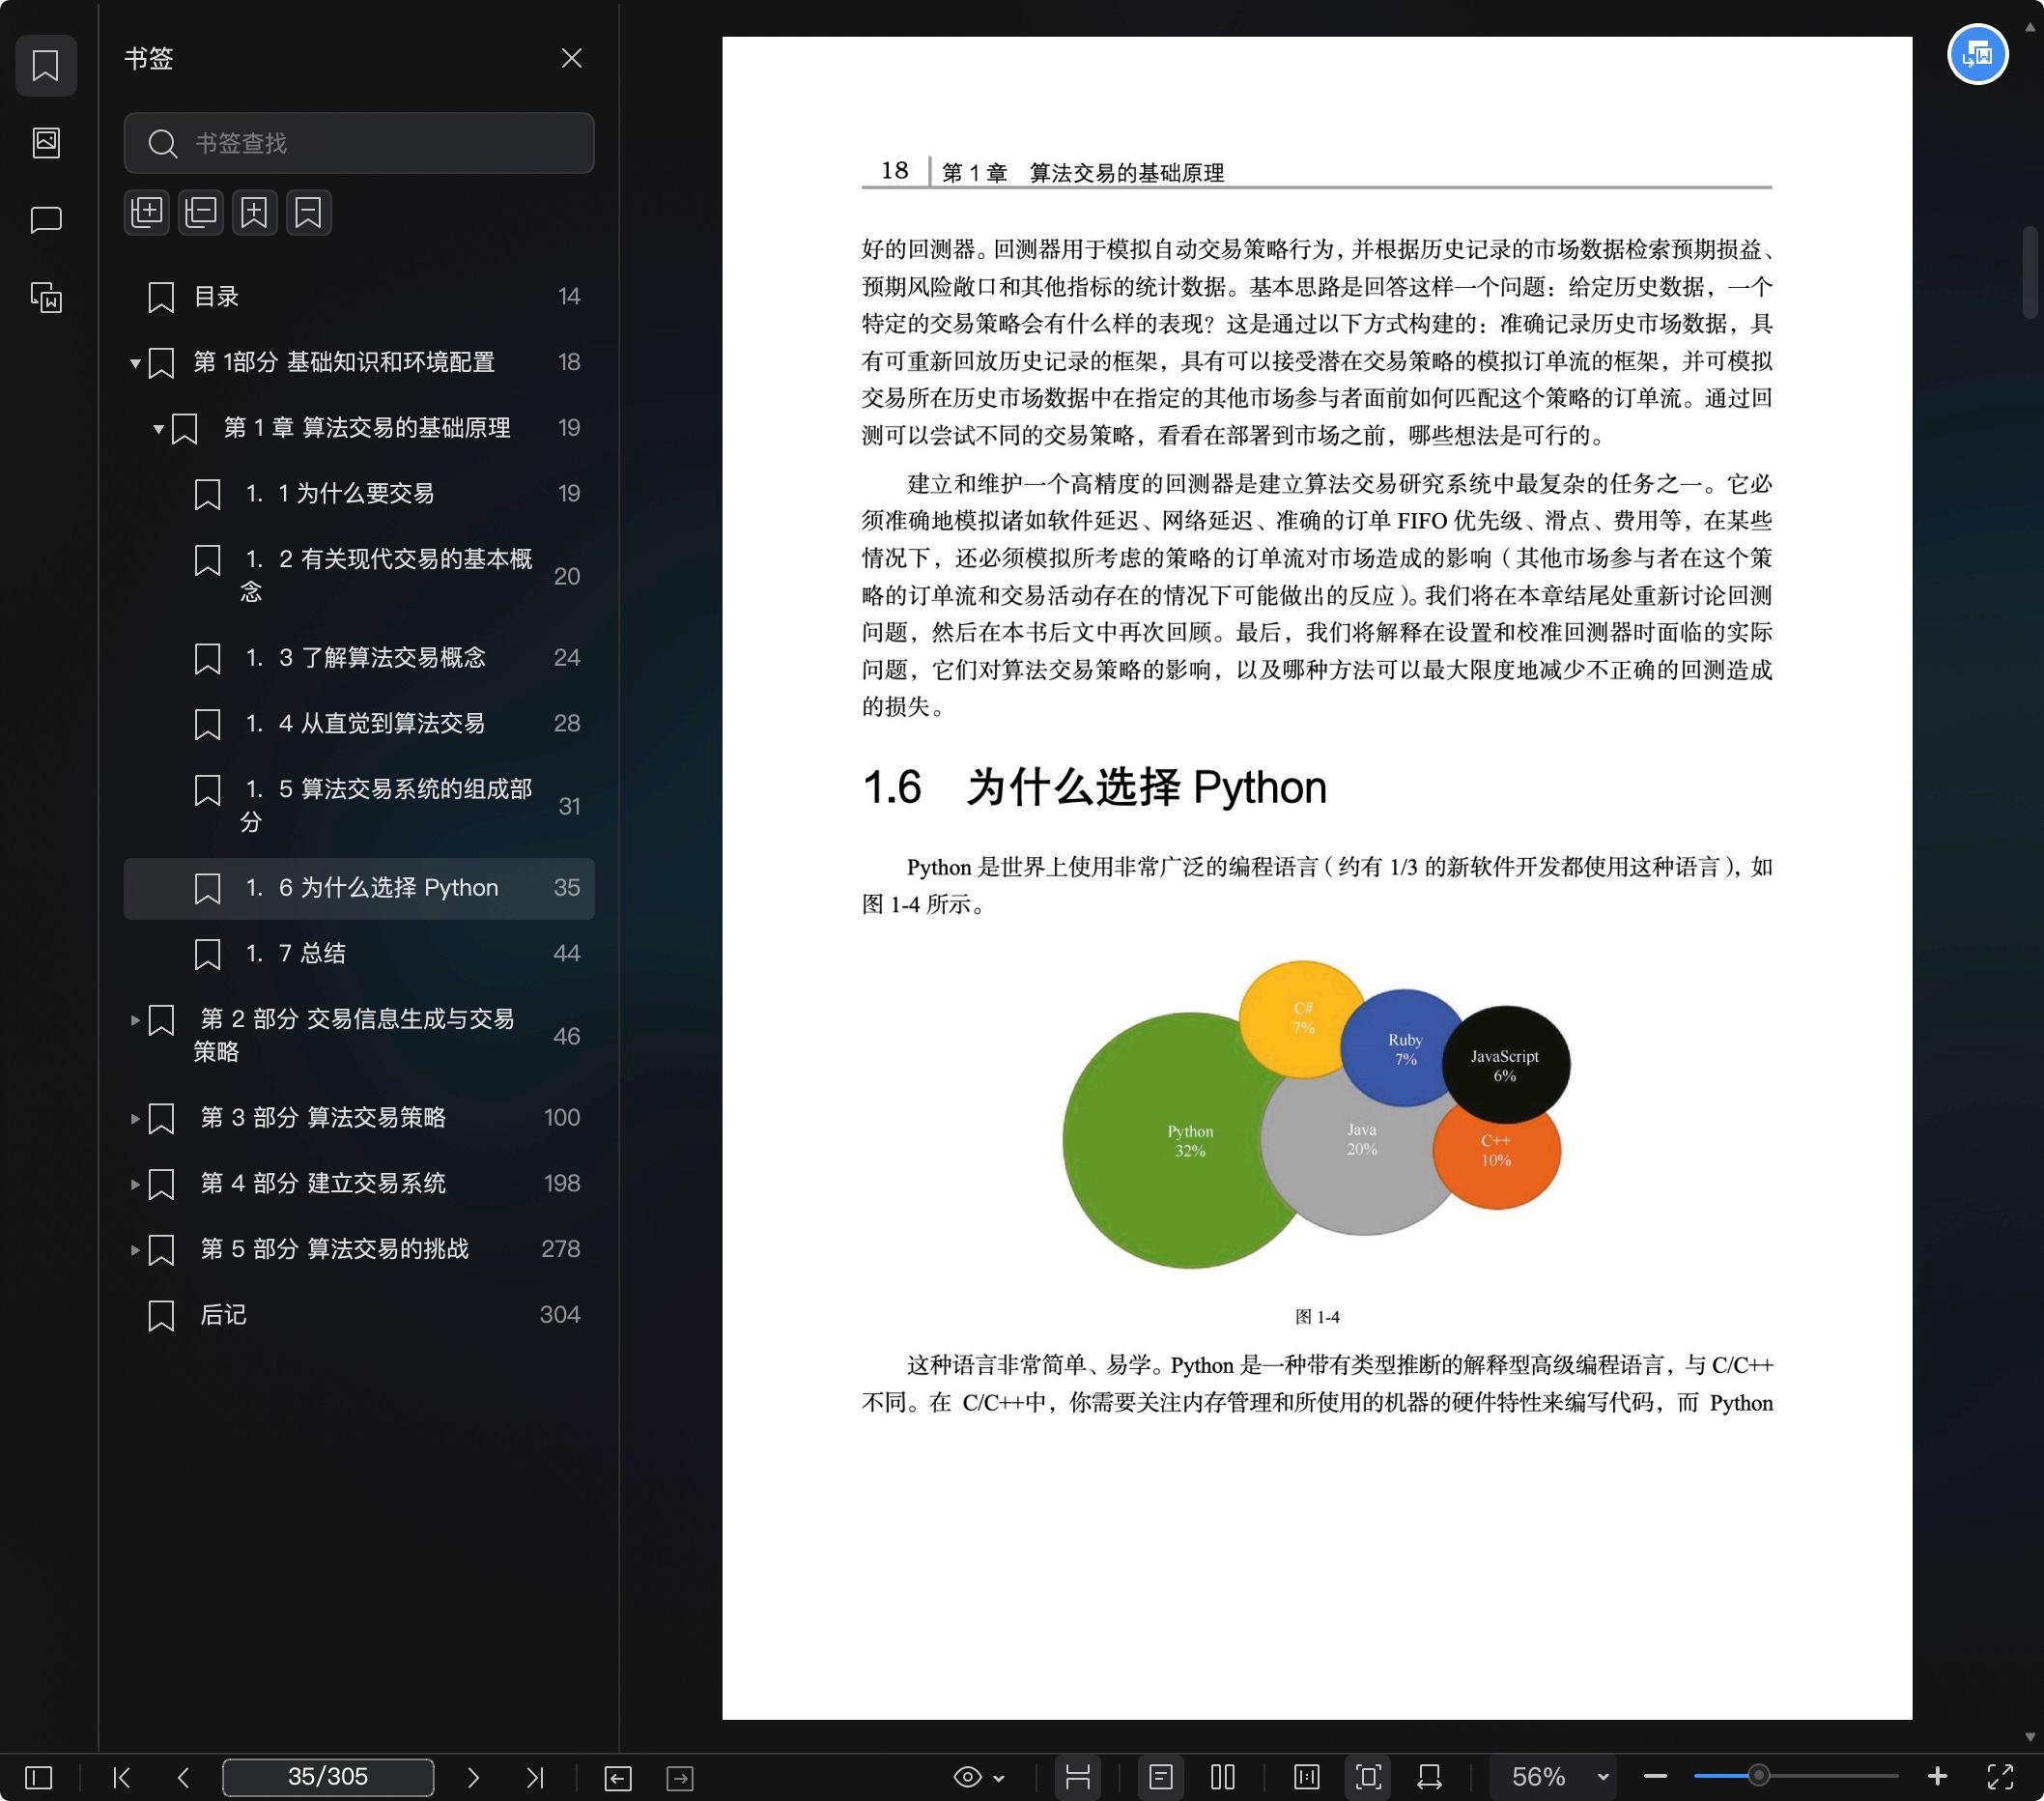Toggle sidebar panel icon in bottom bar
Screen dimensions: 2044x1801
tap(38, 1777)
